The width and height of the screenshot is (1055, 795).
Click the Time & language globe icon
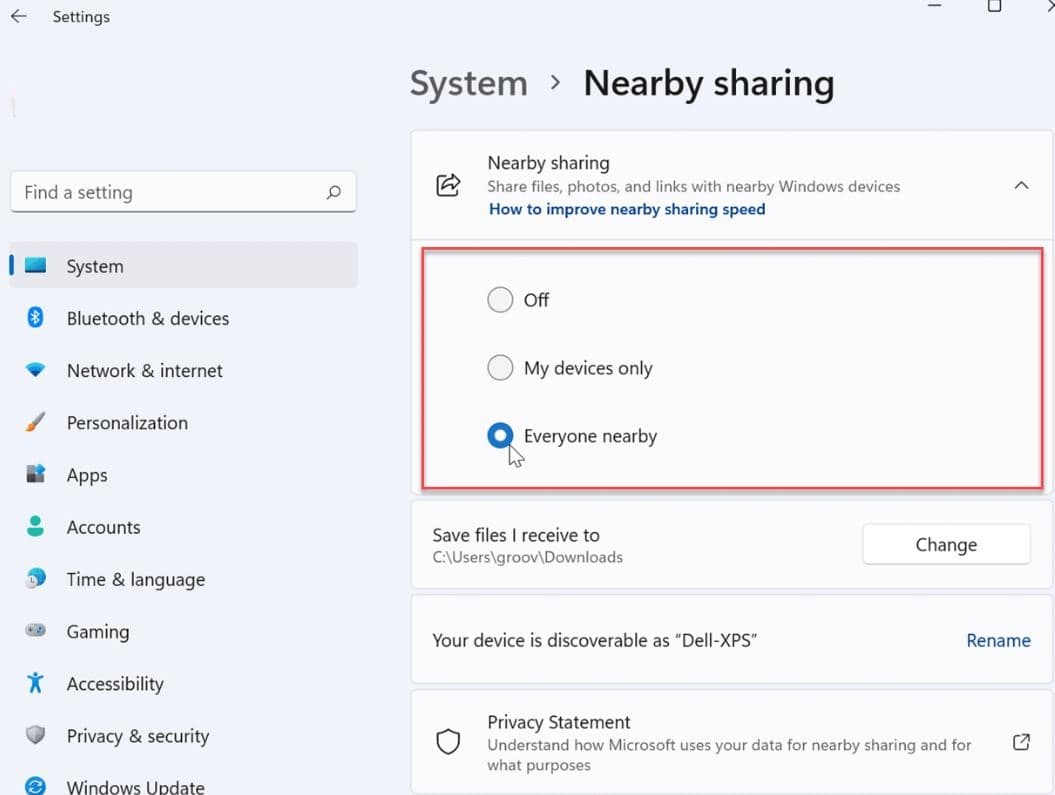pyautogui.click(x=36, y=579)
